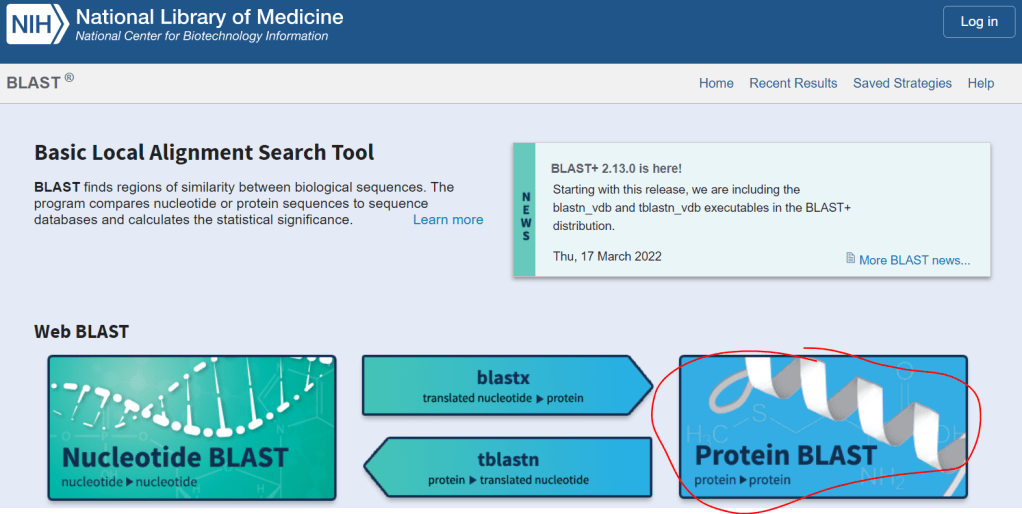
Task: Click the vertical NEWS label strip
Action: tap(525, 210)
